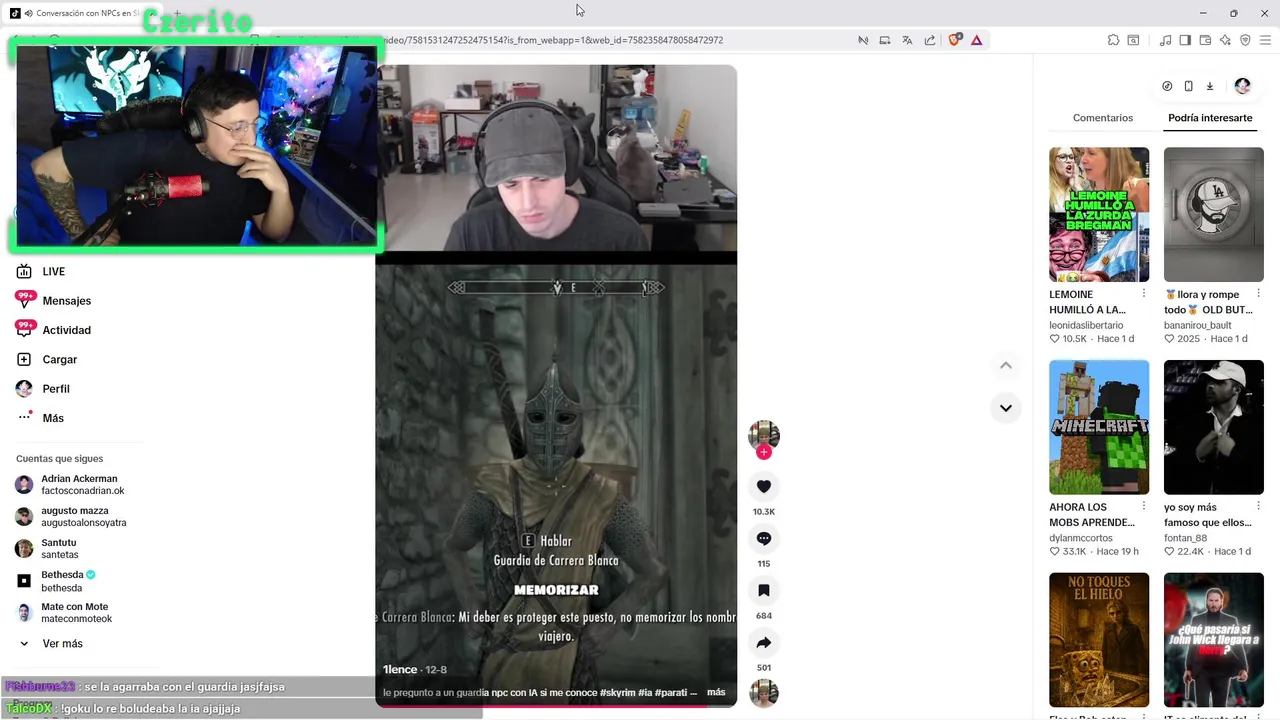Open Brave Shields lion icon
The height and width of the screenshot is (720, 1280).
pos(954,40)
